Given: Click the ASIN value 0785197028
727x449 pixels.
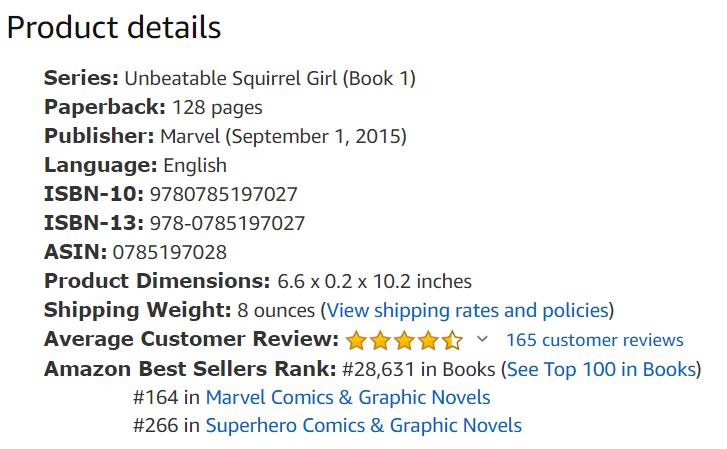Looking at the screenshot, I should pyautogui.click(x=170, y=252).
